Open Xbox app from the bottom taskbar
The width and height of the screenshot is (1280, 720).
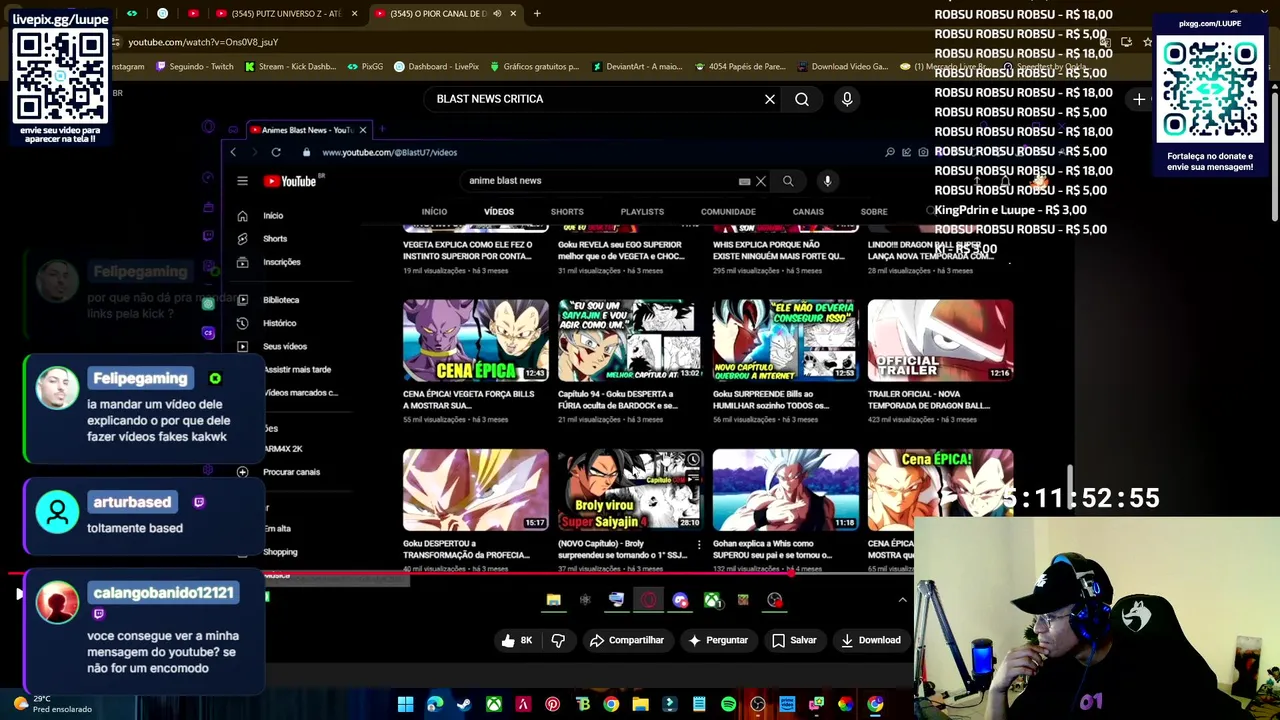coord(494,705)
